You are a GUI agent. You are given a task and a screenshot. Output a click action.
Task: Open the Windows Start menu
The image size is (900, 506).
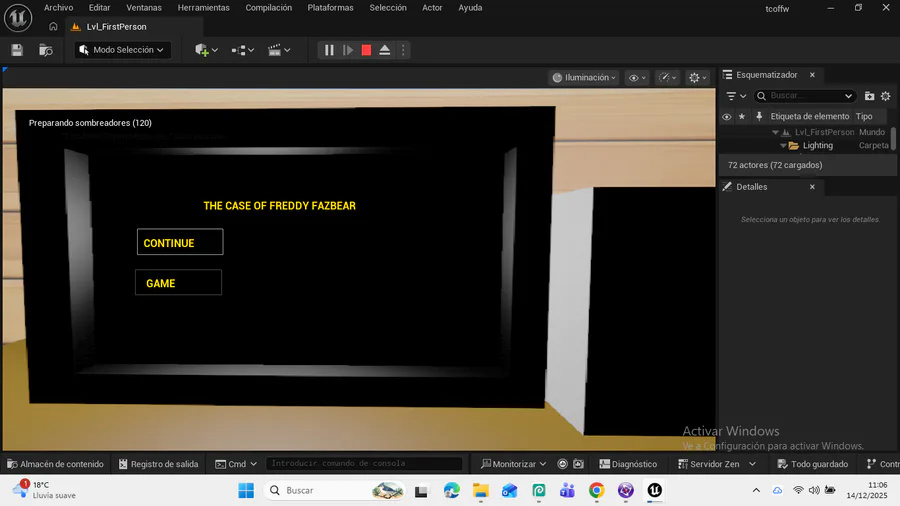point(246,491)
